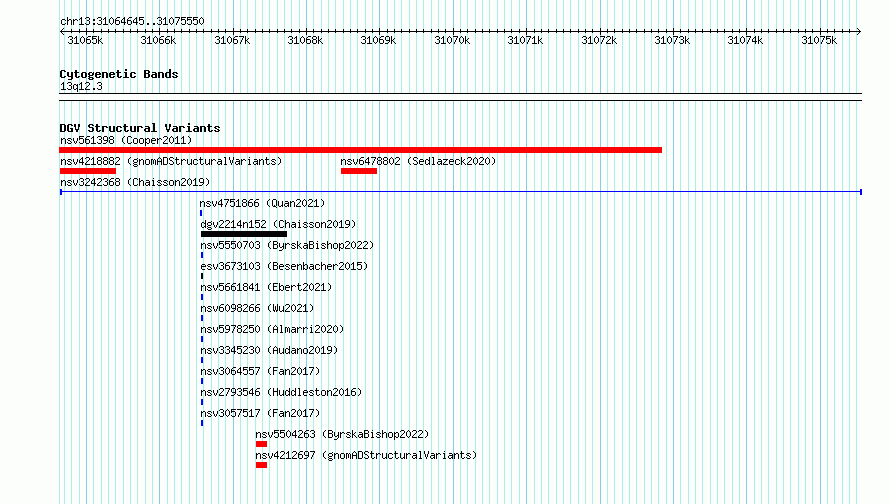The width and height of the screenshot is (890, 504).
Task: Click the red bar under nsv6478802
Action: [359, 171]
